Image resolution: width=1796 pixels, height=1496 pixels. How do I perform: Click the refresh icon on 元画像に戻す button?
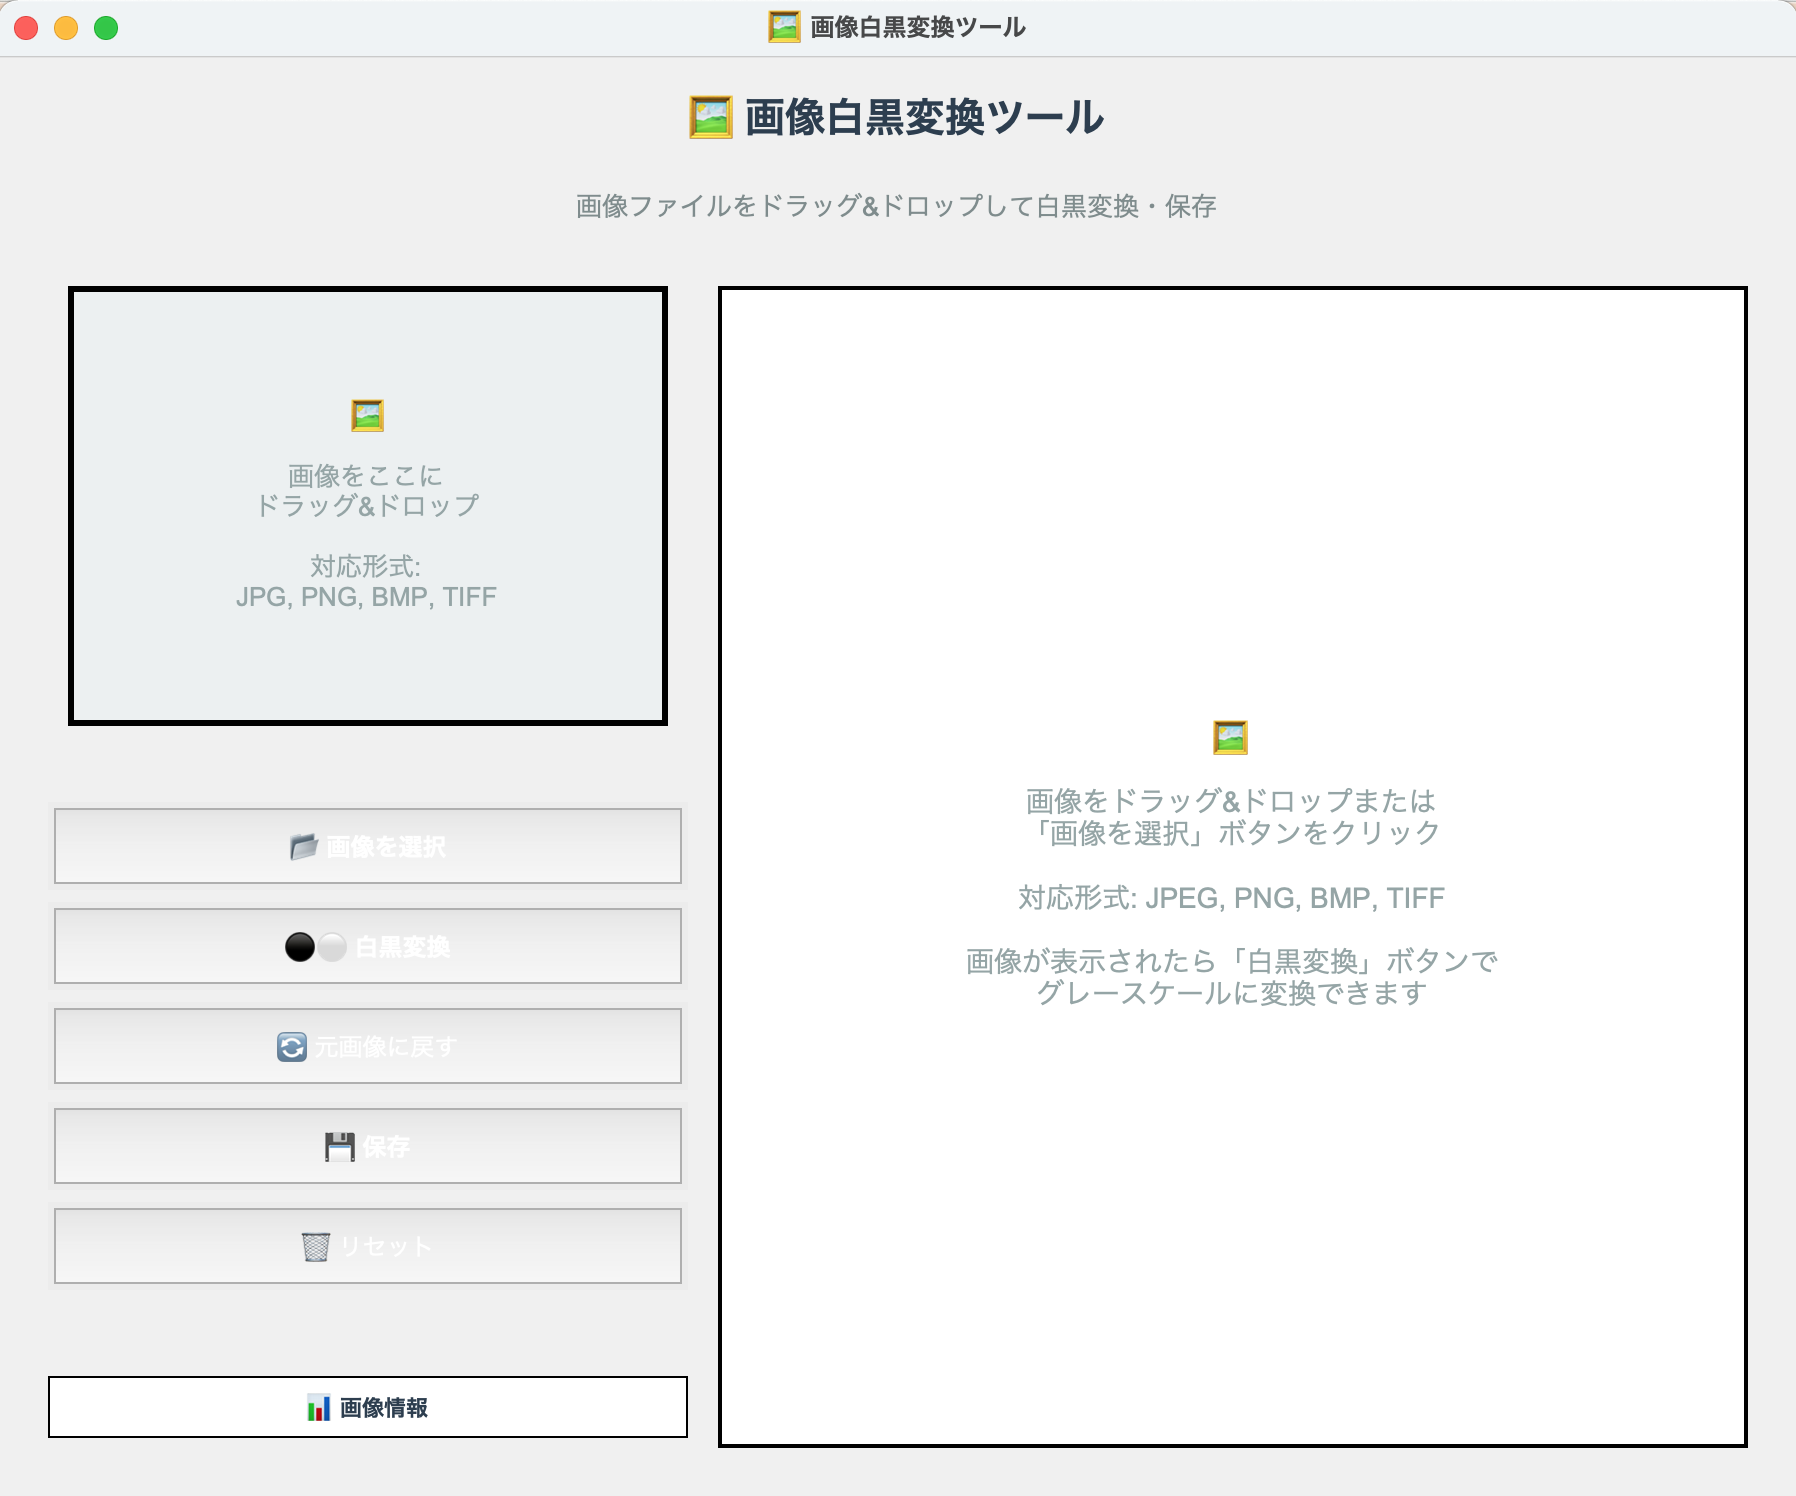(290, 1046)
